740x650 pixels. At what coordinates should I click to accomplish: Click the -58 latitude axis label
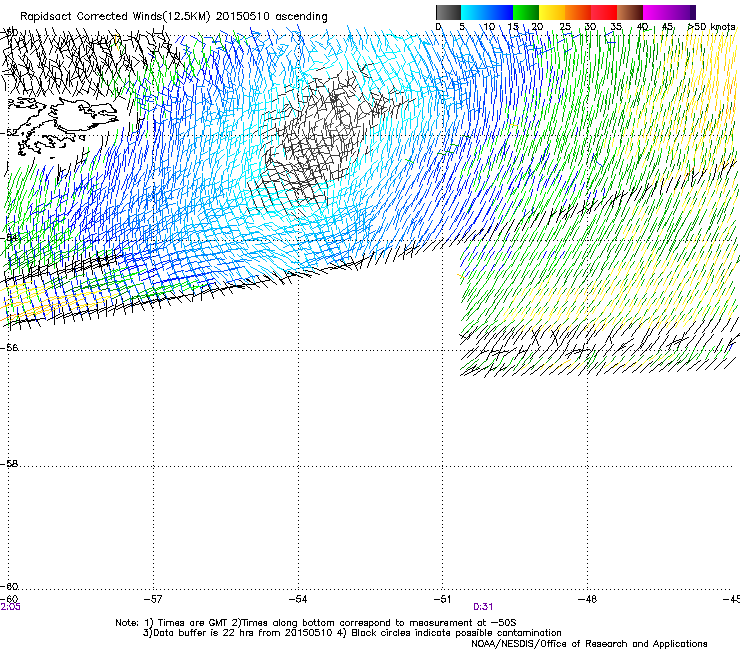click(x=9, y=464)
